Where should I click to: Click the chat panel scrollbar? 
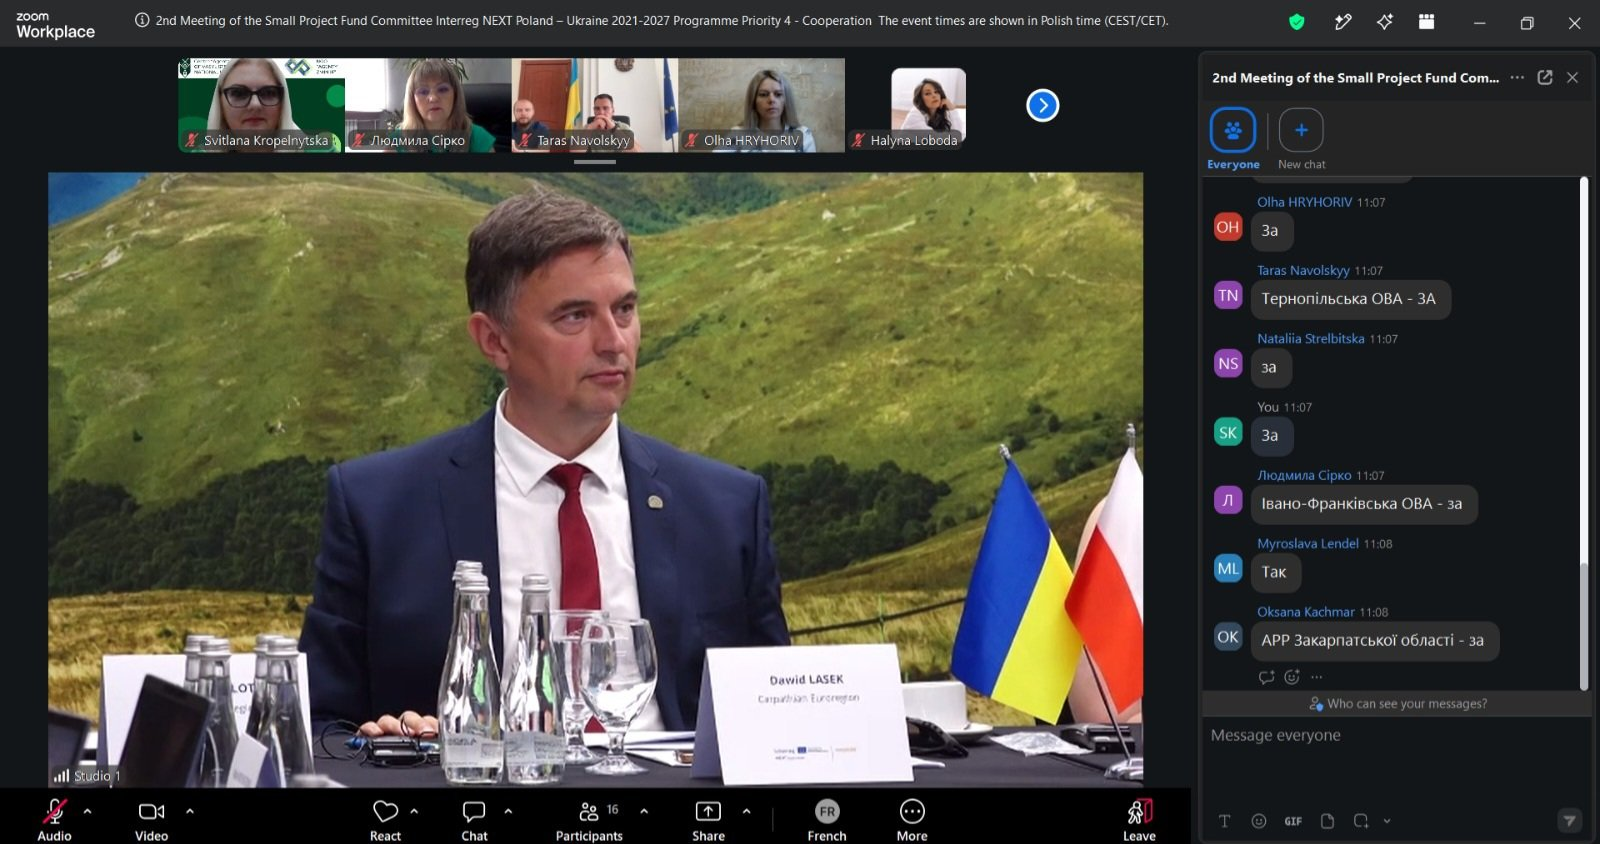pos(1584,626)
